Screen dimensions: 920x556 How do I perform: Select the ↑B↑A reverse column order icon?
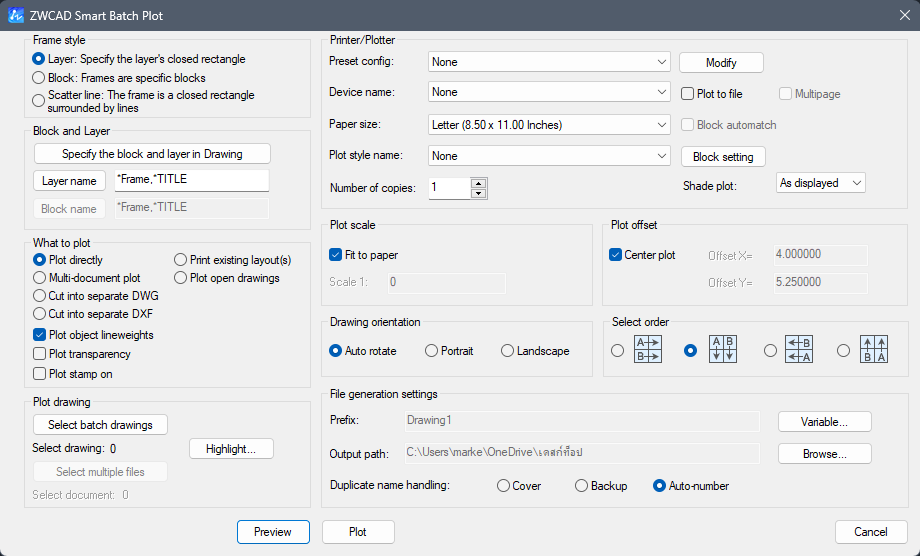[x=874, y=350]
